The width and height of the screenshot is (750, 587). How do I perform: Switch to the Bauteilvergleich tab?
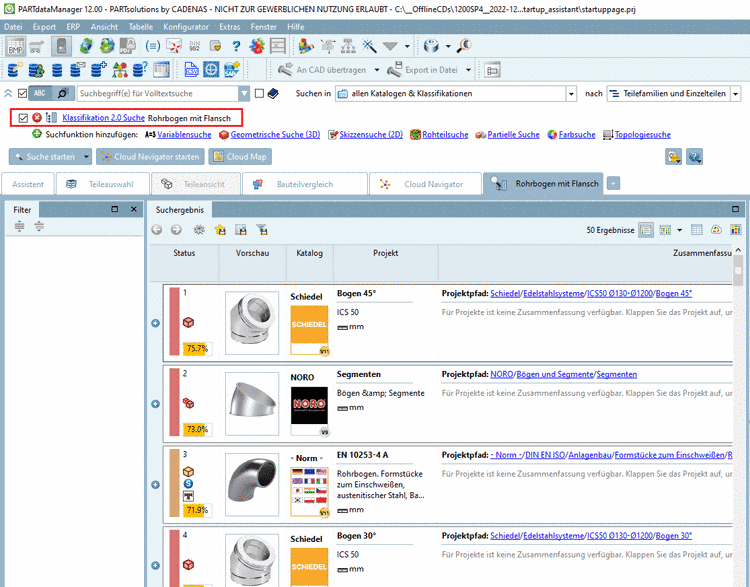click(305, 184)
